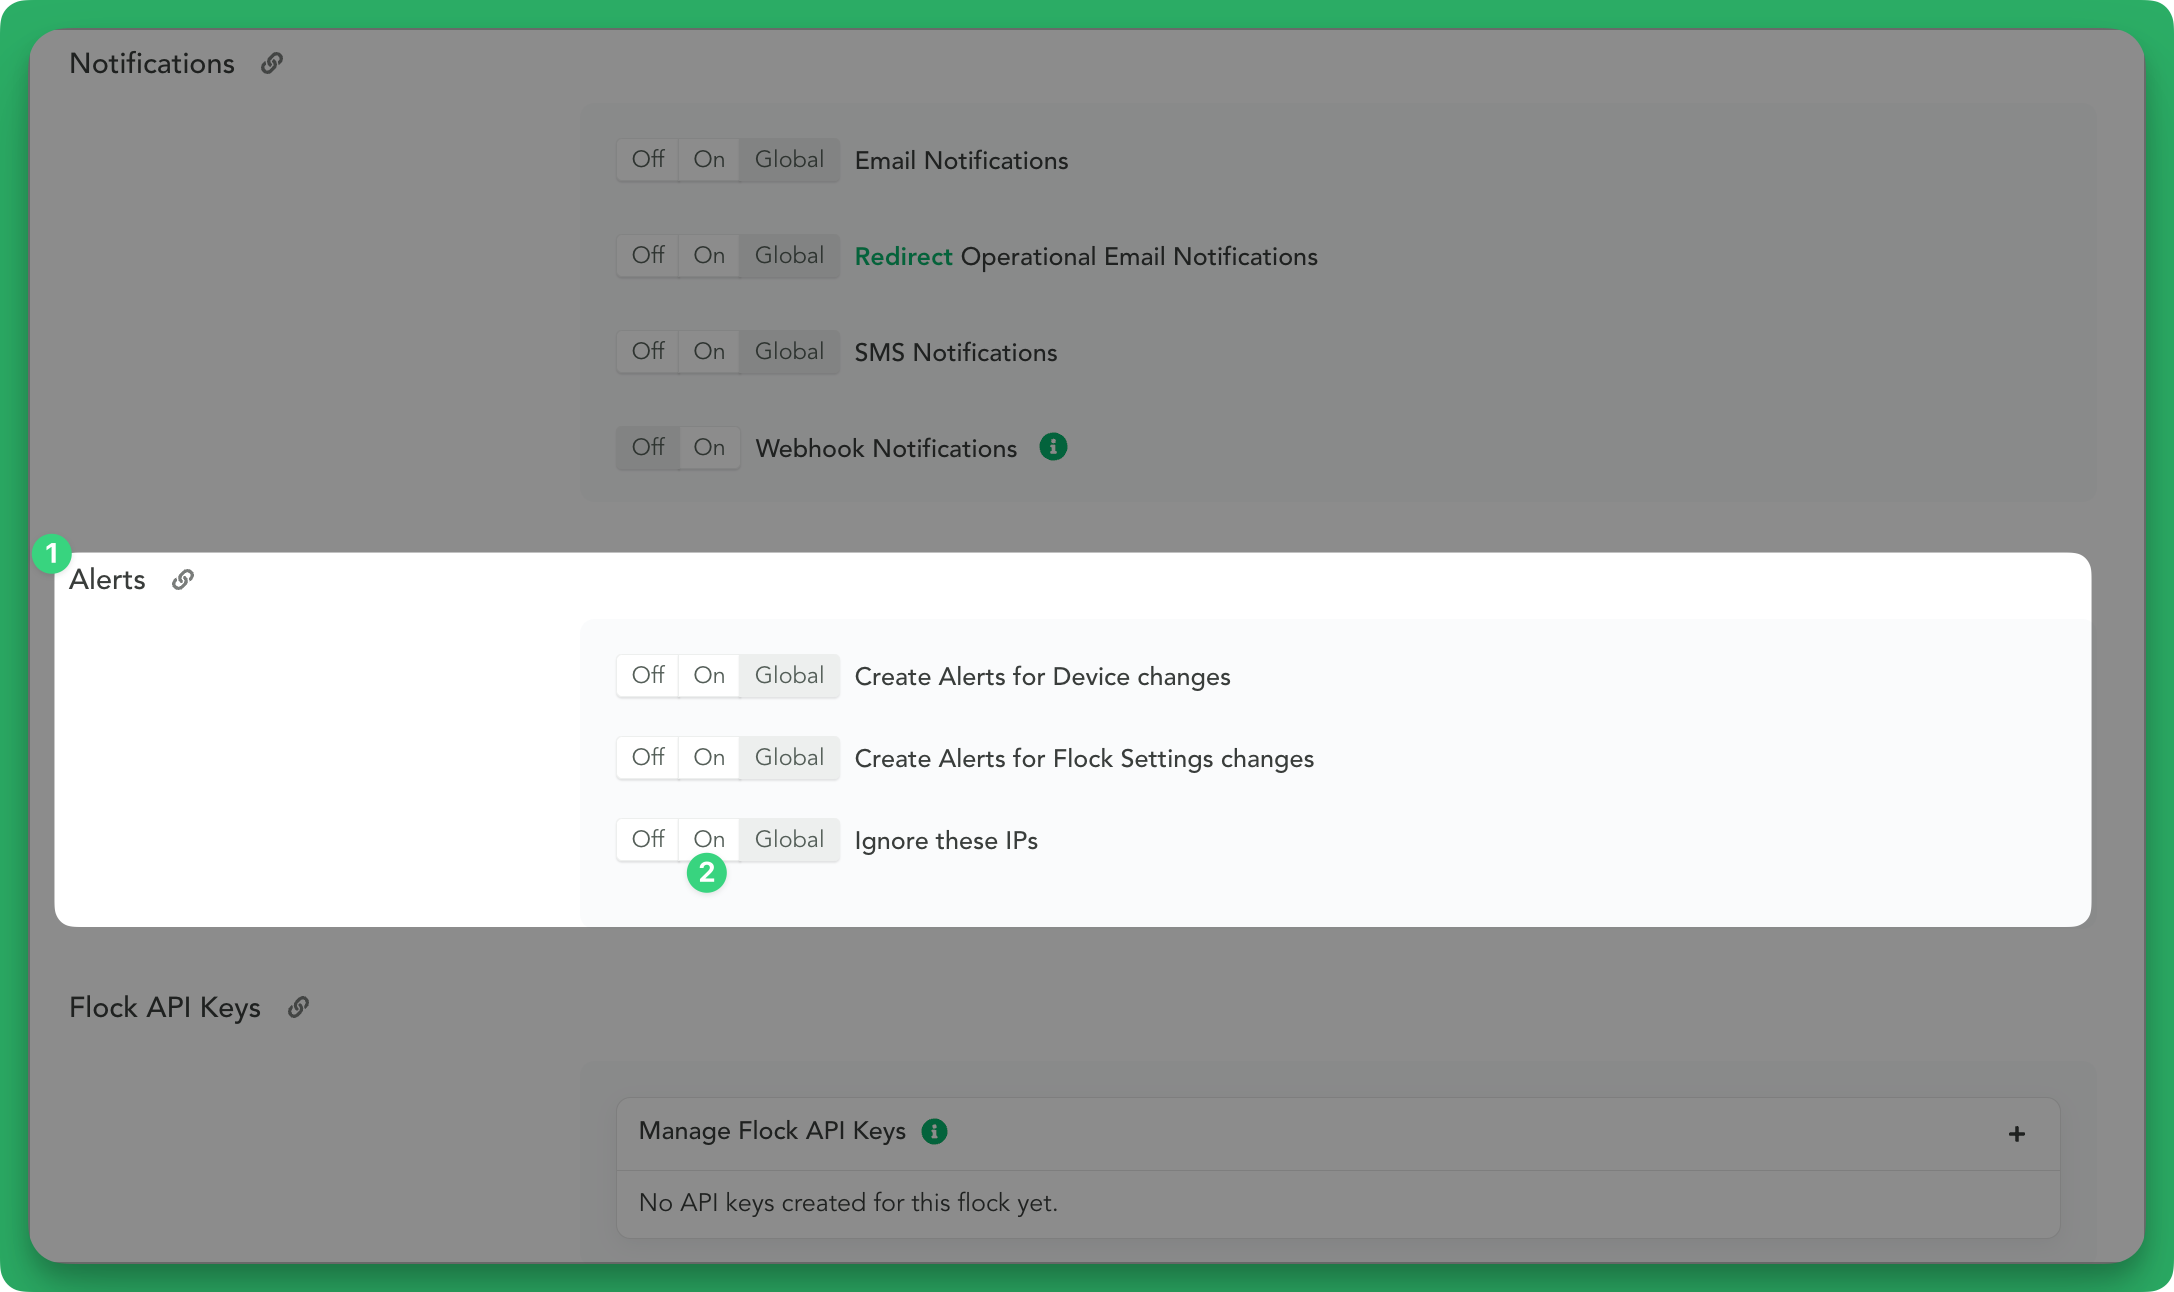The height and width of the screenshot is (1292, 2174).
Task: Set Flock Settings changes alerts to Global
Action: pos(789,758)
